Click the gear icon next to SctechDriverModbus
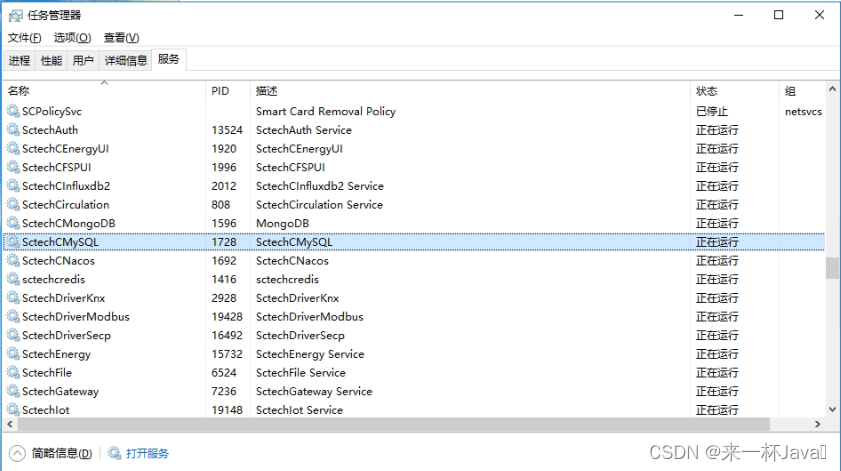The image size is (841, 471). 13,317
